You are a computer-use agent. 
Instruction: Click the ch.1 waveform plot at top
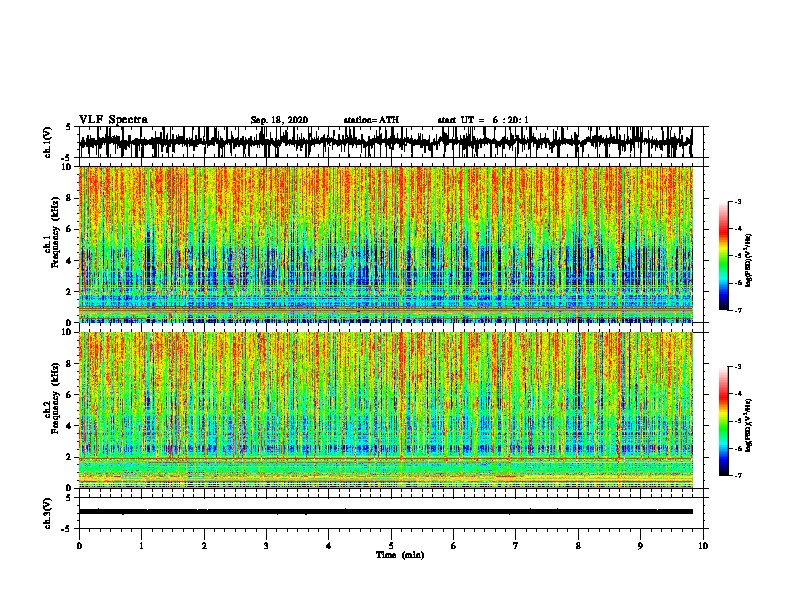tap(385, 142)
